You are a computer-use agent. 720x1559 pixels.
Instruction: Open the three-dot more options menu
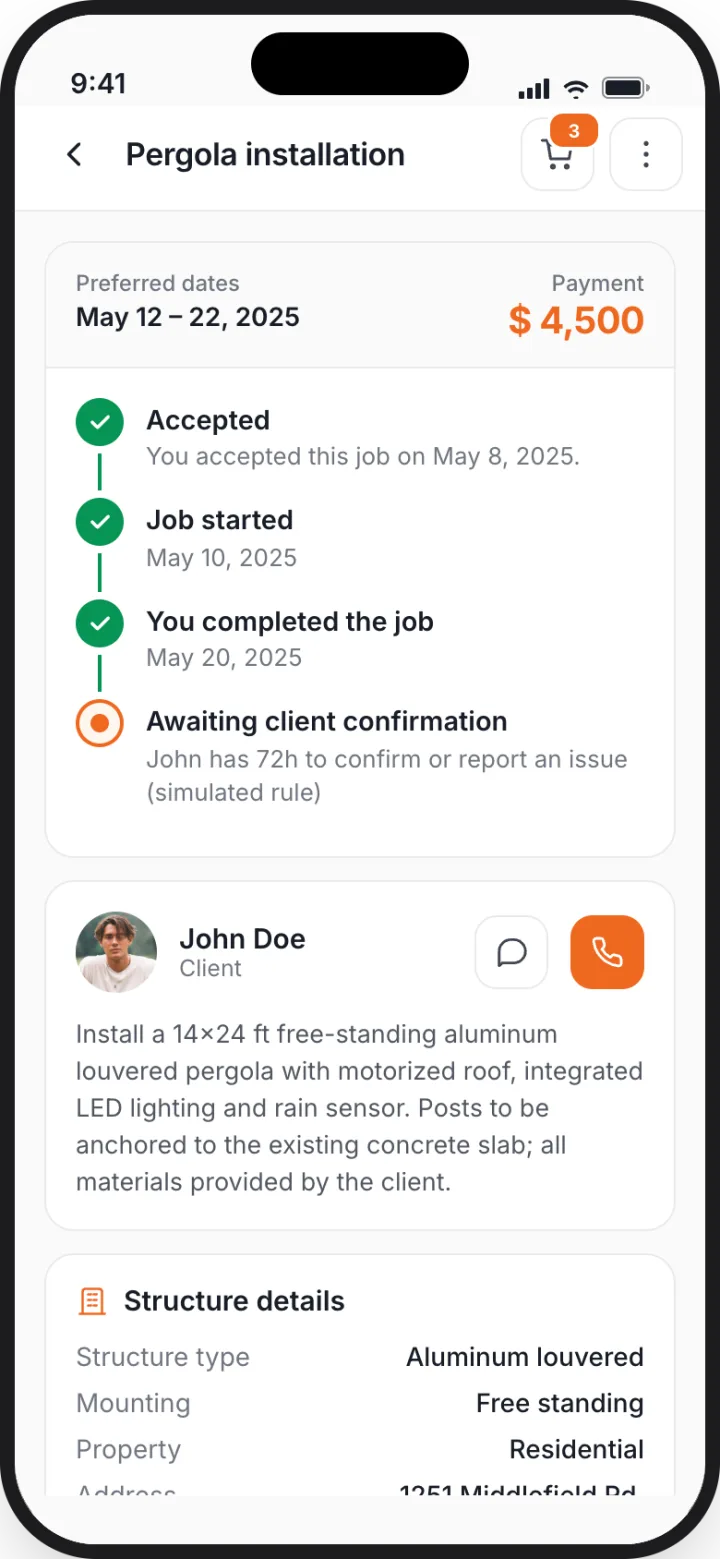coord(646,155)
